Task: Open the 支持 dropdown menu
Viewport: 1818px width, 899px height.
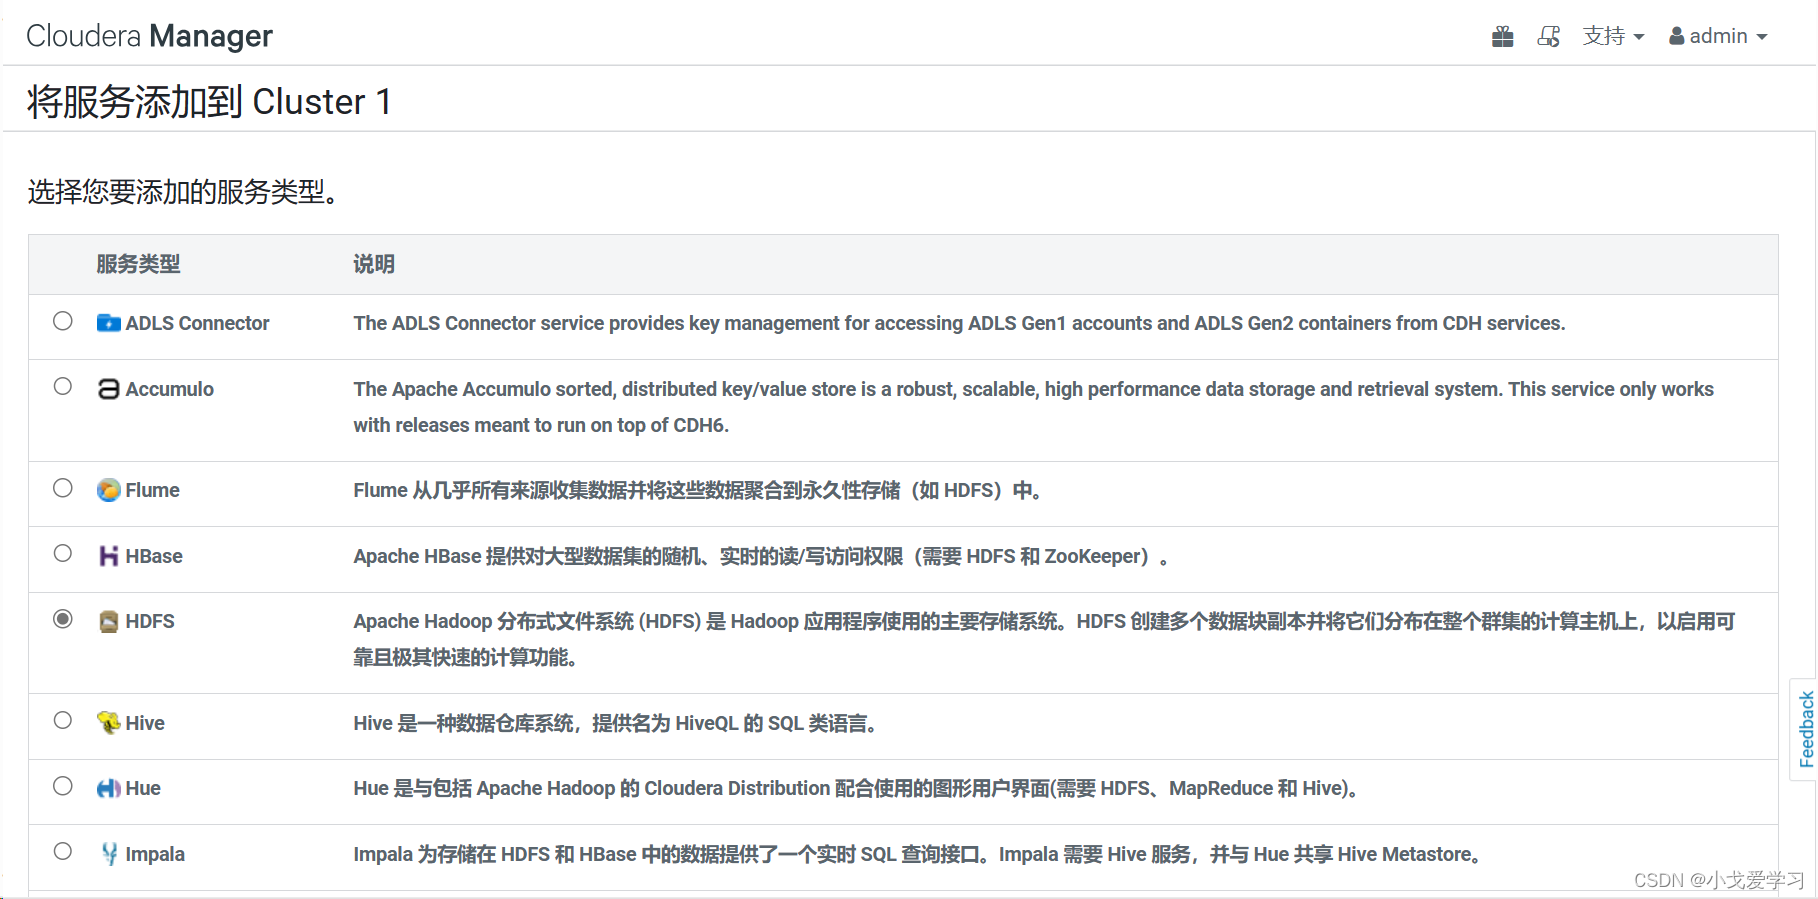Action: pyautogui.click(x=1613, y=37)
